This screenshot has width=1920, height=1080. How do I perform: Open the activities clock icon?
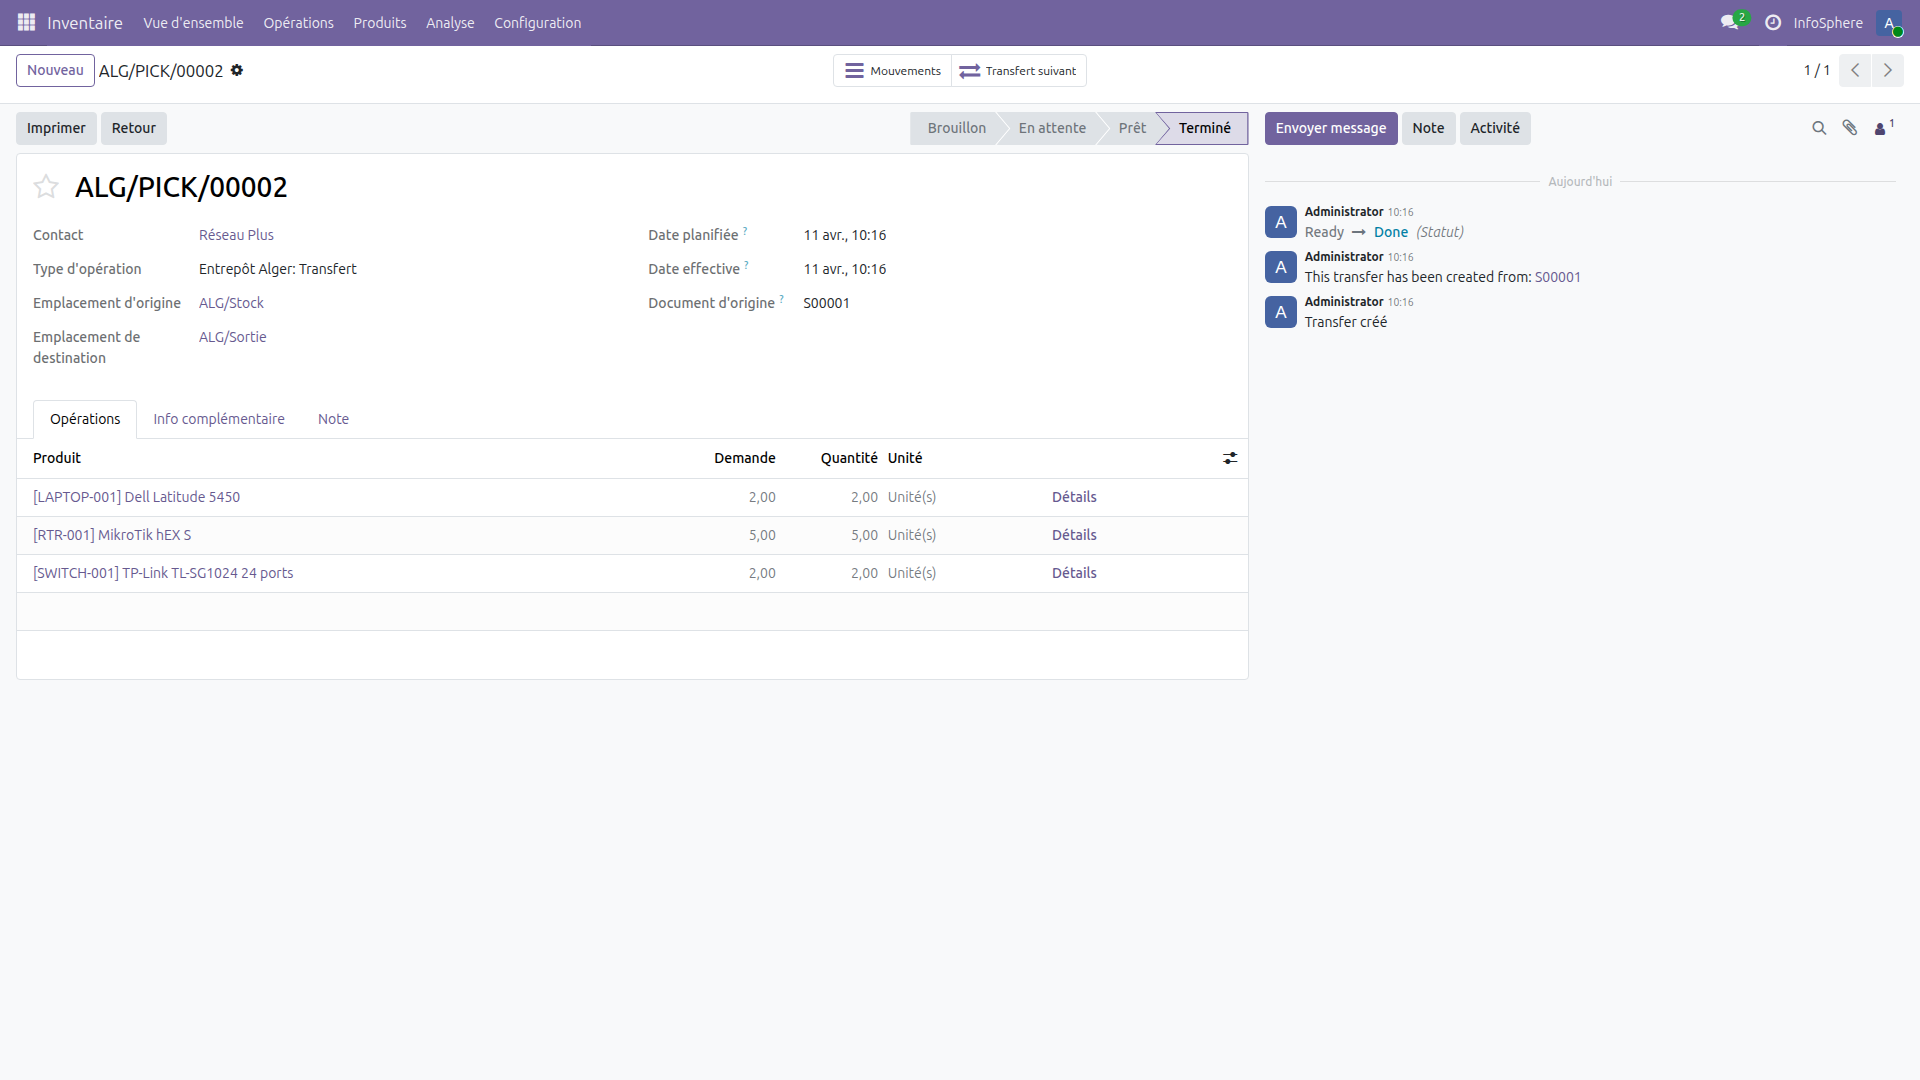tap(1772, 22)
